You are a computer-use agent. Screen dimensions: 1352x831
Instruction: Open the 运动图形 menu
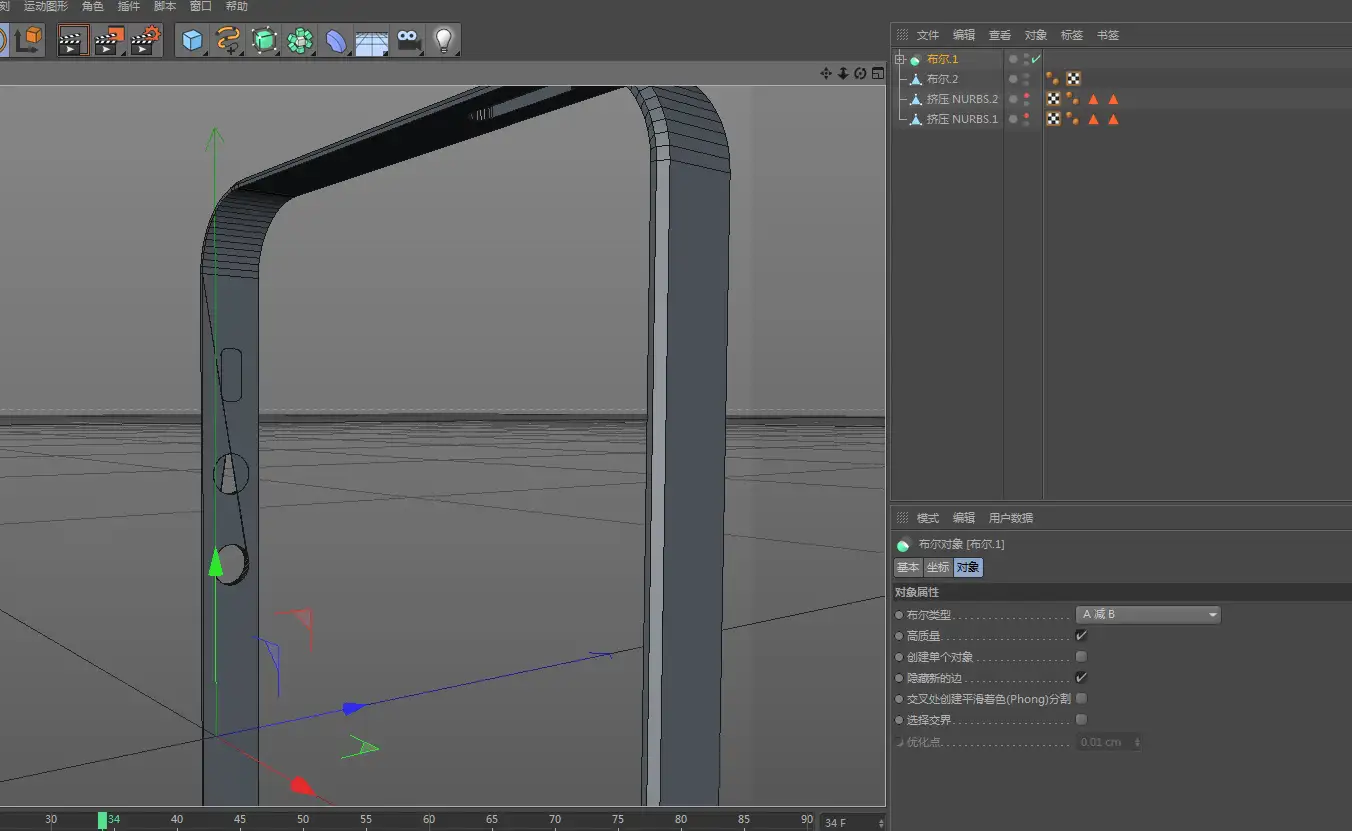[x=46, y=6]
